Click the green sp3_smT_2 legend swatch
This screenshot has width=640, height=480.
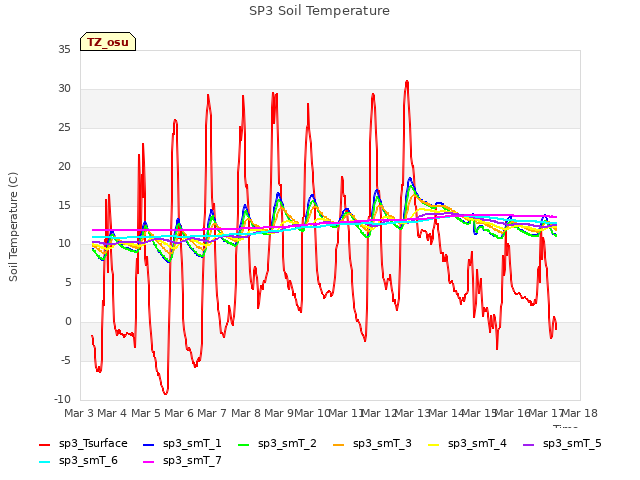coord(244,444)
